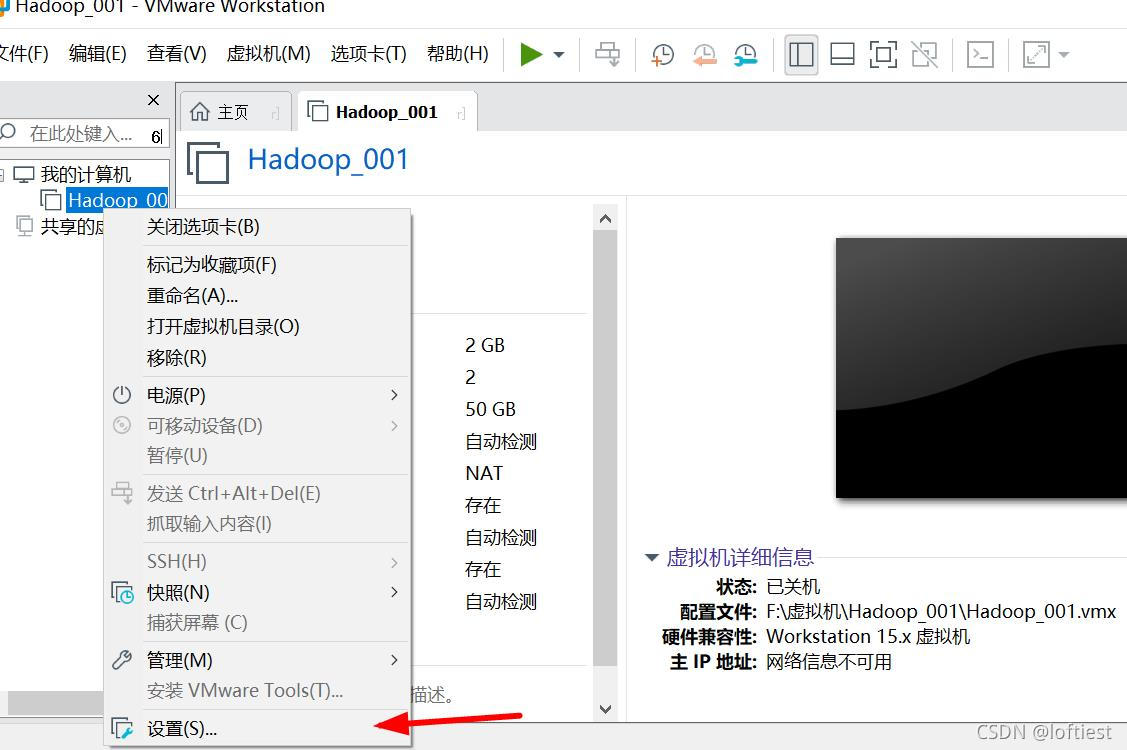Click the Unity mode toolbar icon
The width and height of the screenshot is (1127, 750).
pos(924,55)
